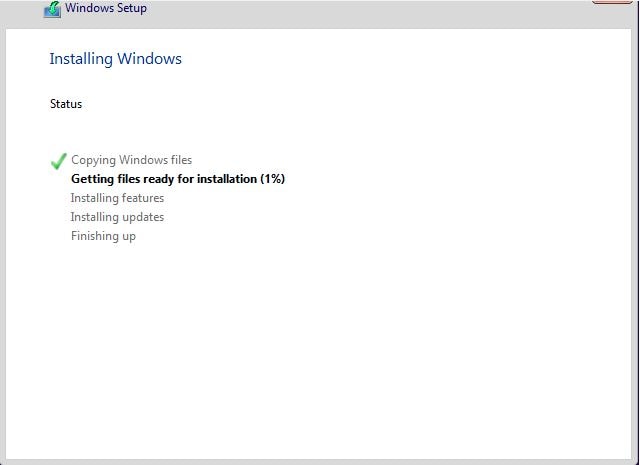This screenshot has width=640, height=465.
Task: Click the Windows Setup title bar icon
Action: (53, 10)
